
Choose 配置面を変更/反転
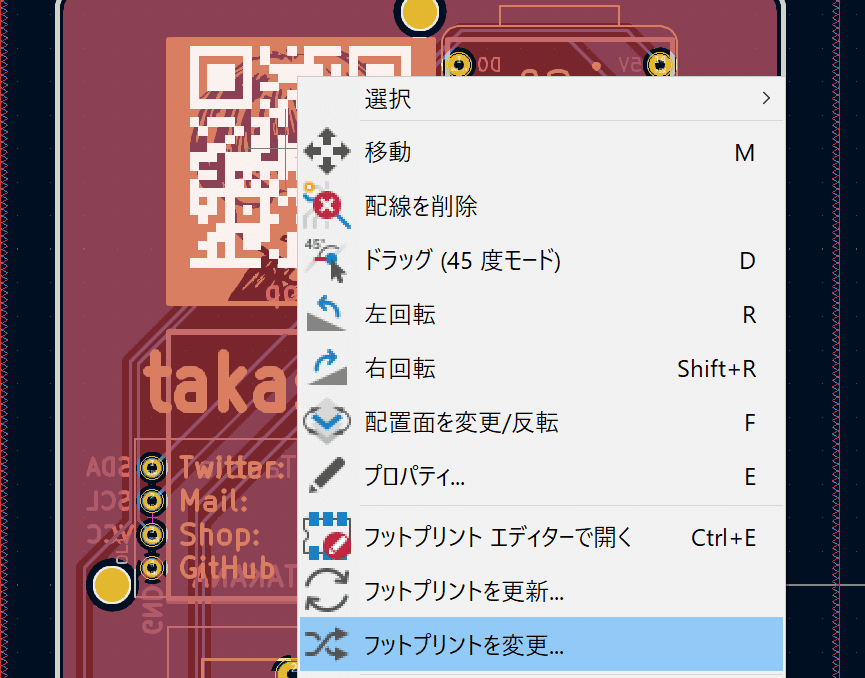coord(541,423)
